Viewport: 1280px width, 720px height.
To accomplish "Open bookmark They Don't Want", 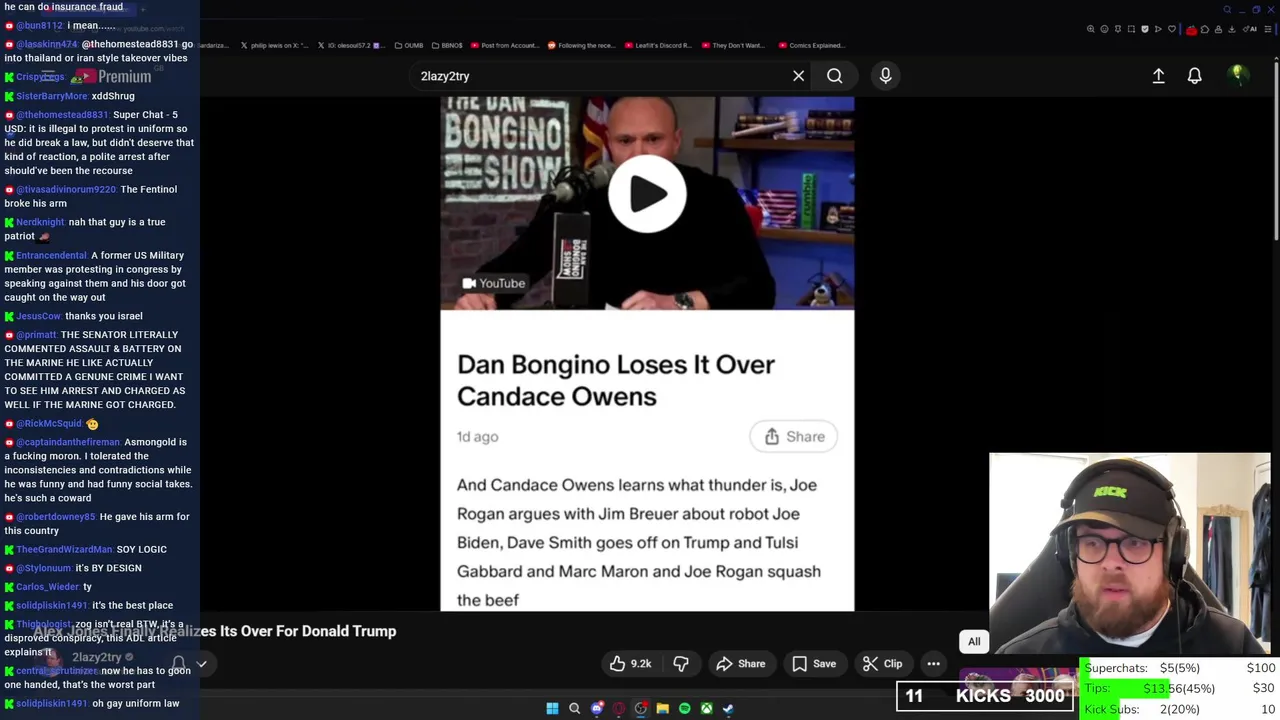I will click(733, 45).
